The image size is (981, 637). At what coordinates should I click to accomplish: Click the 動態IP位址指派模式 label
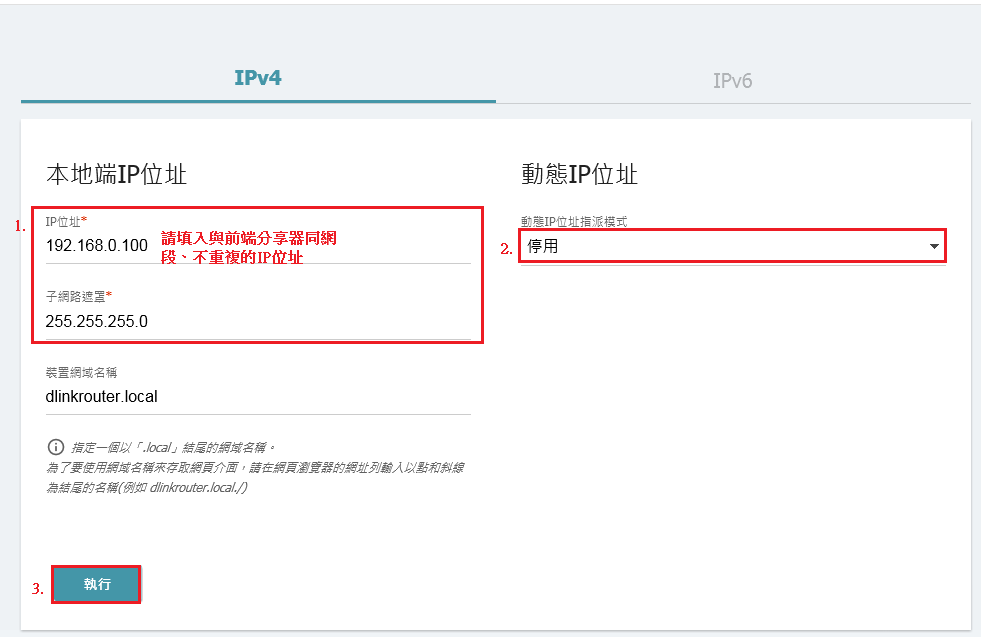coord(573,221)
